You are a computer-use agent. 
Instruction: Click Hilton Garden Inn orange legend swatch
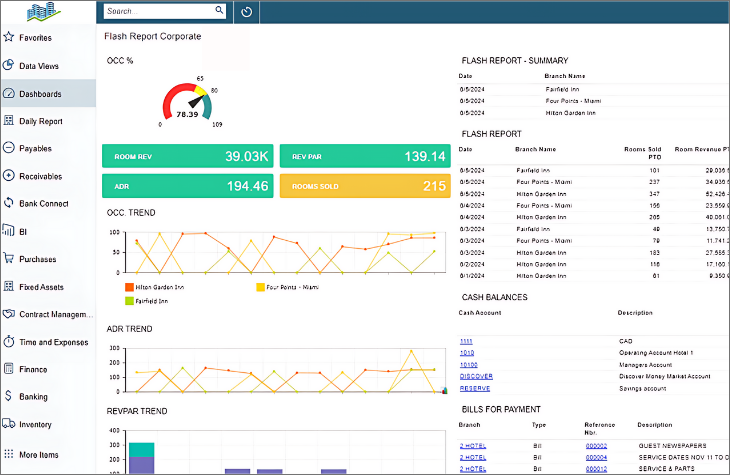tap(129, 287)
